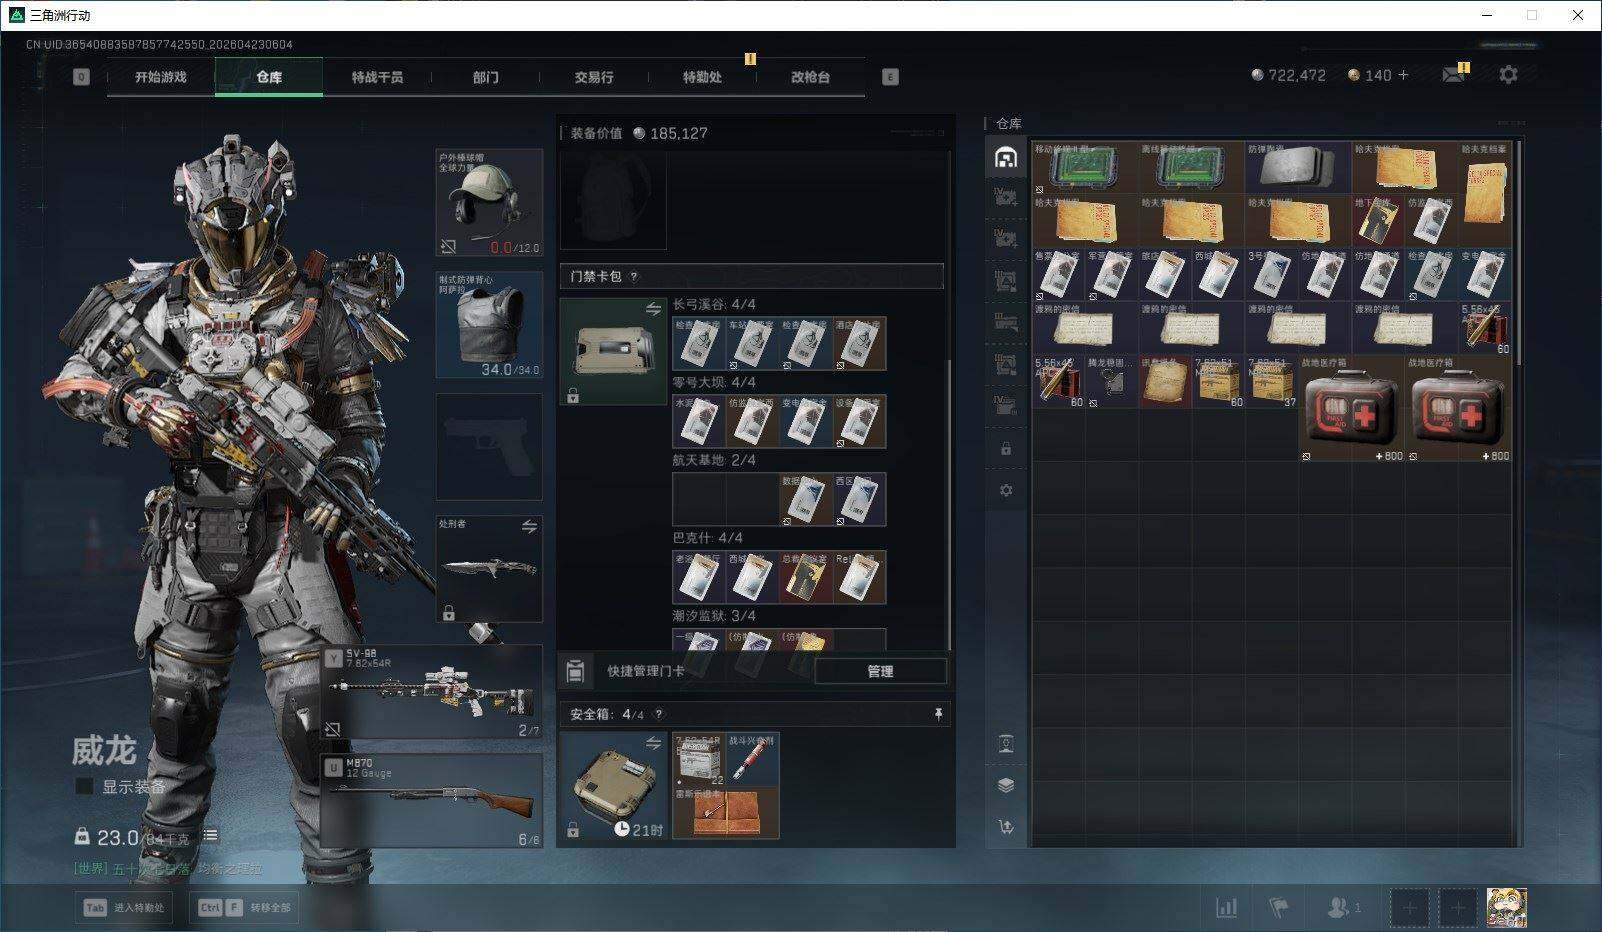Select the 户外棒球帽 helmet slot
1602x932 pixels.
489,203
